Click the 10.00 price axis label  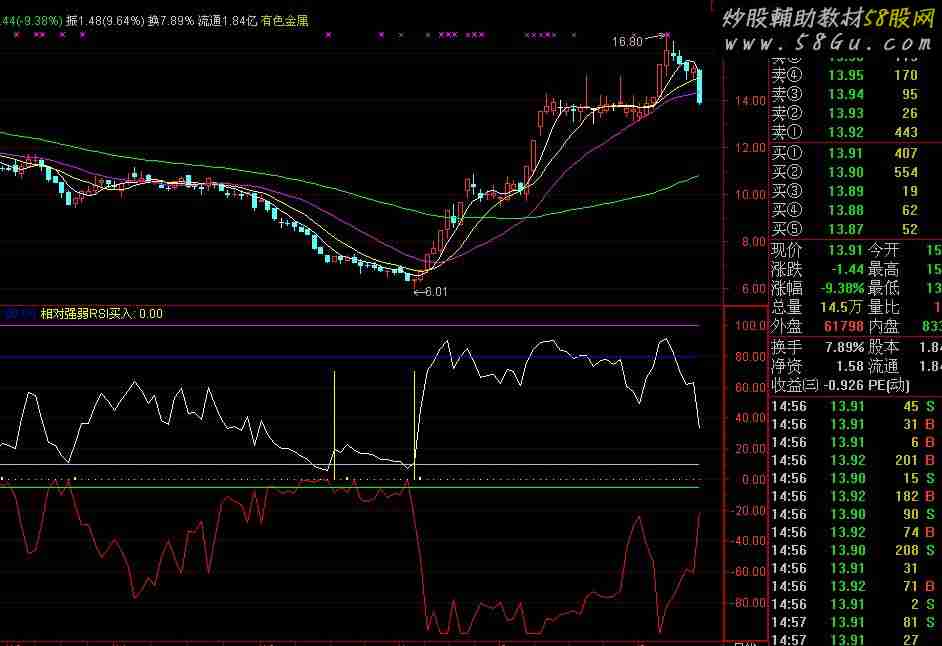[x=750, y=195]
